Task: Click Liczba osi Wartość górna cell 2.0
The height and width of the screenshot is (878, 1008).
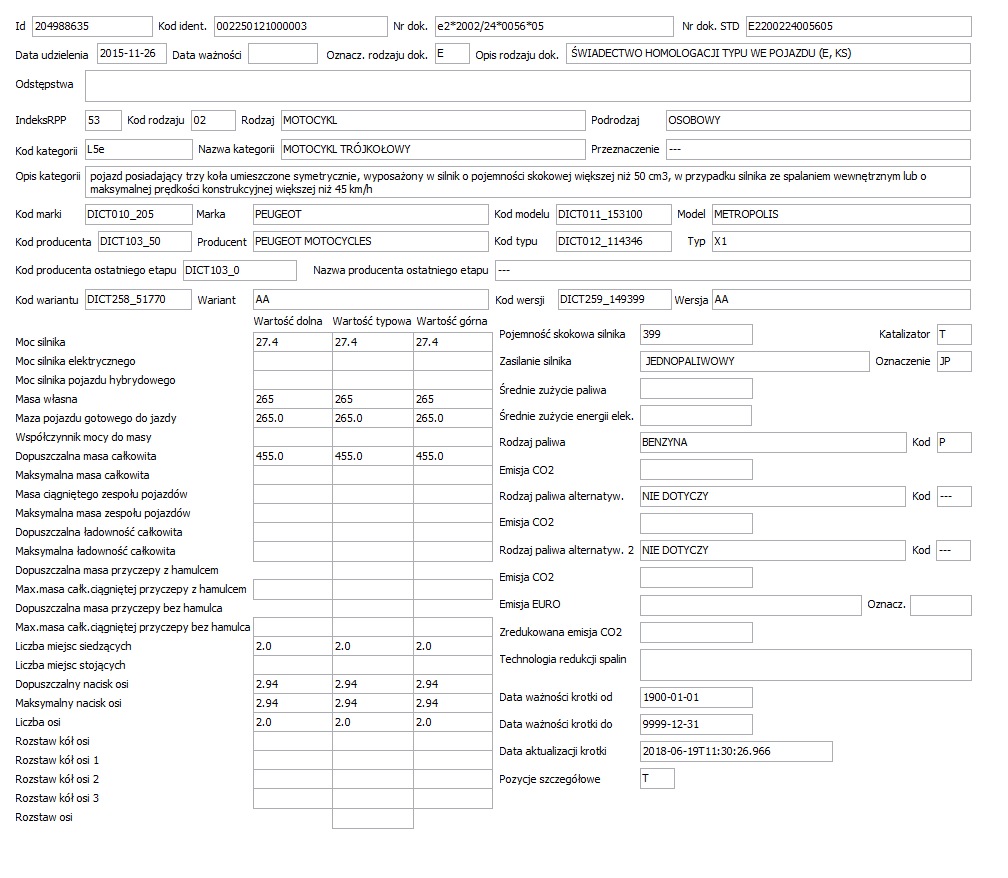Action: pos(453,722)
